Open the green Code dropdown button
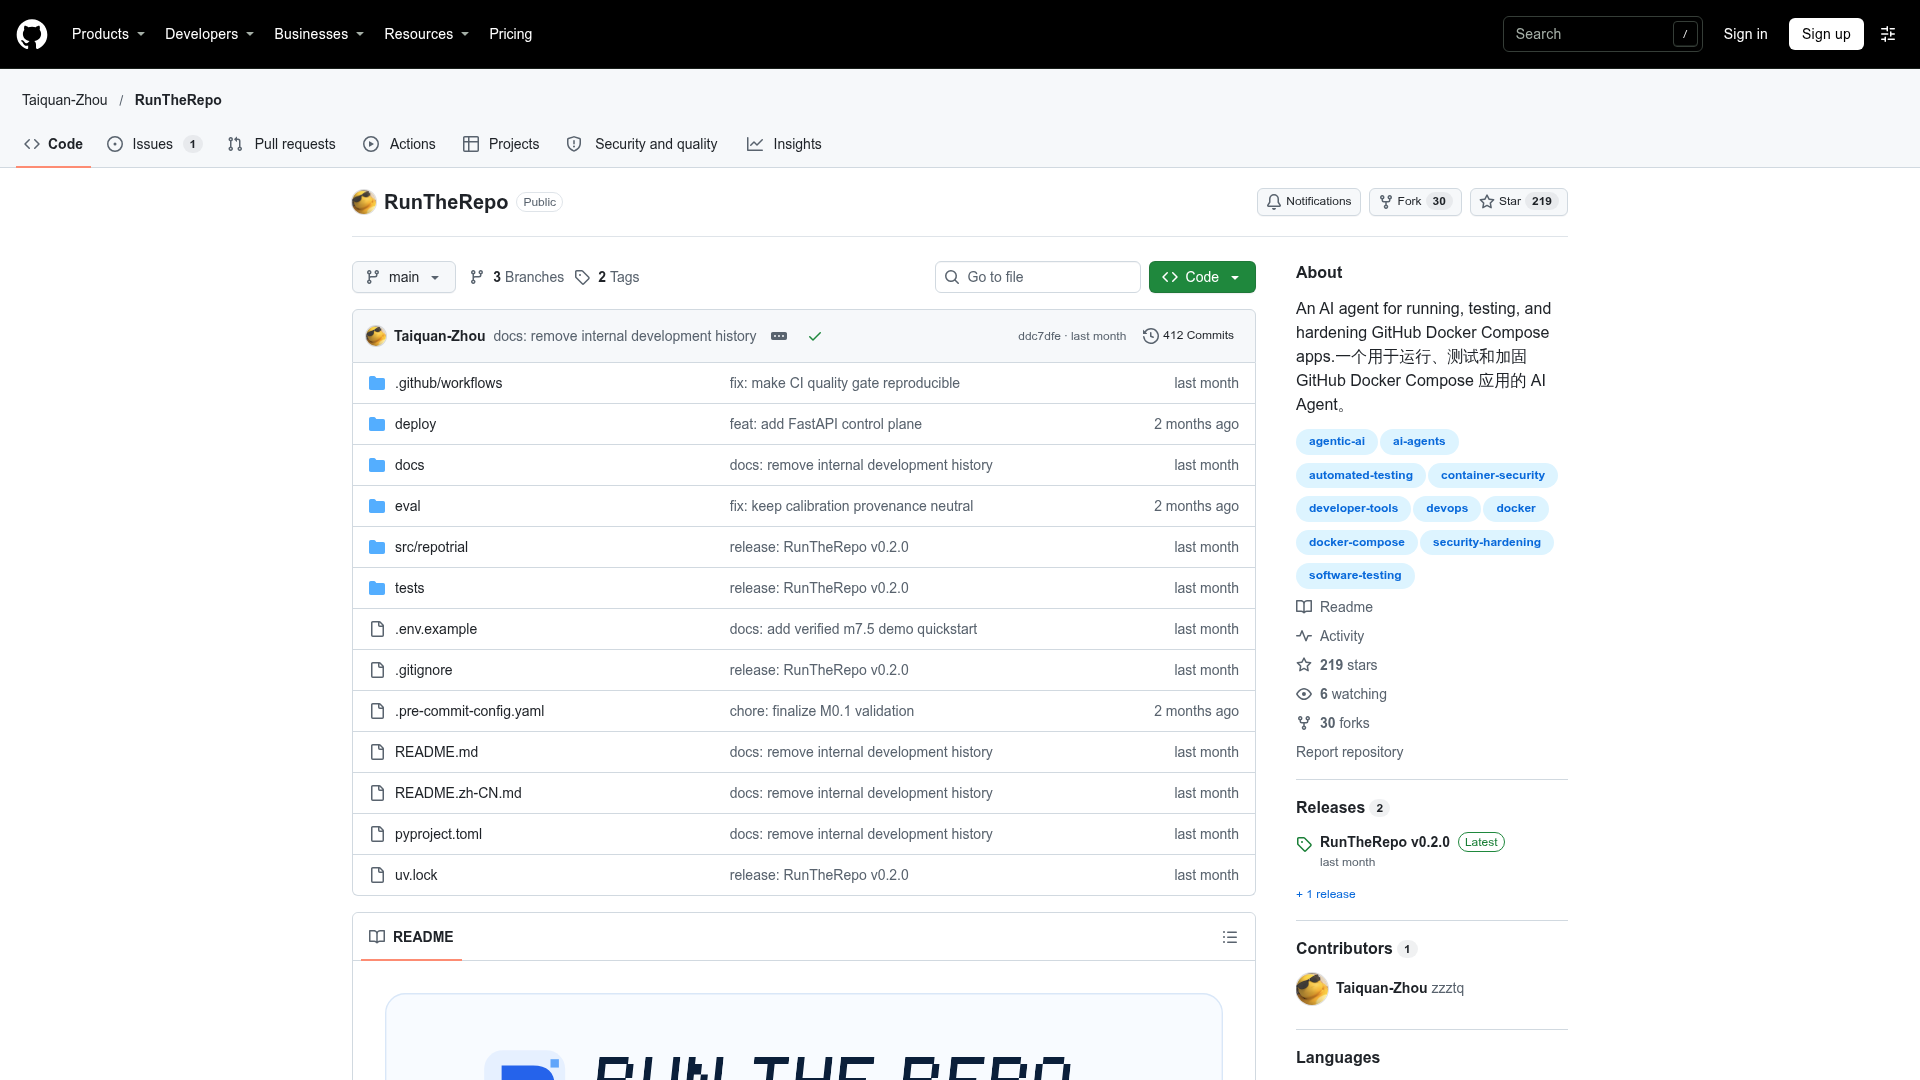The image size is (1920, 1080). pos(1202,277)
